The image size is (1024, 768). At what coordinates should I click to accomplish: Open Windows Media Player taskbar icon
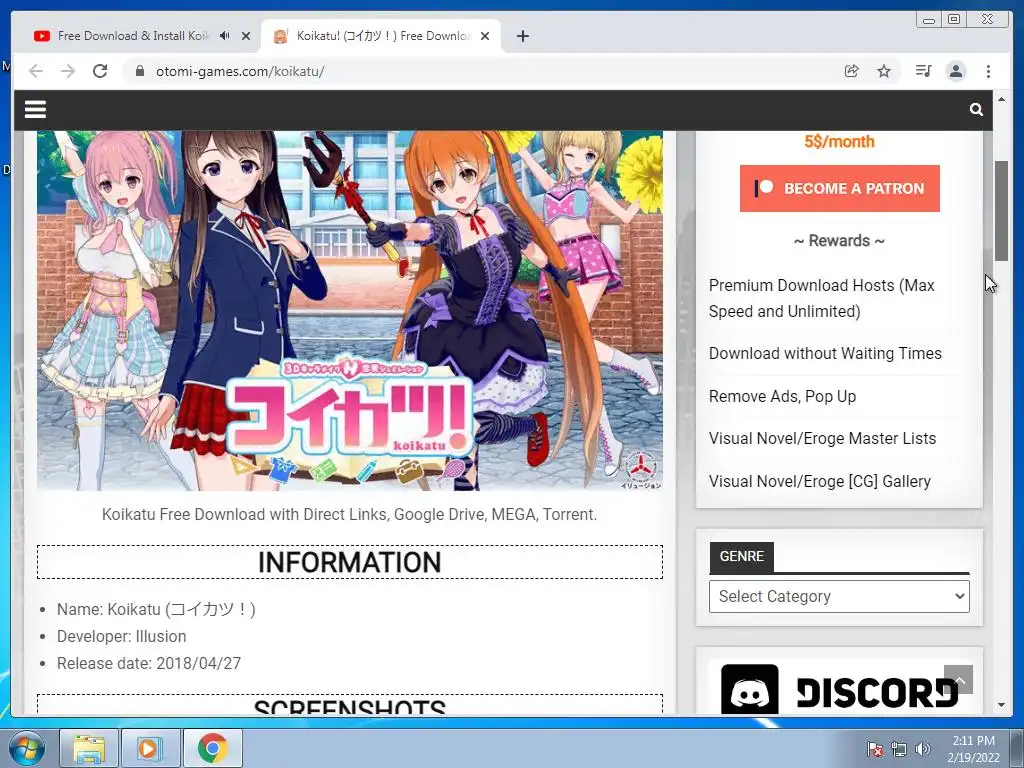pyautogui.click(x=151, y=748)
